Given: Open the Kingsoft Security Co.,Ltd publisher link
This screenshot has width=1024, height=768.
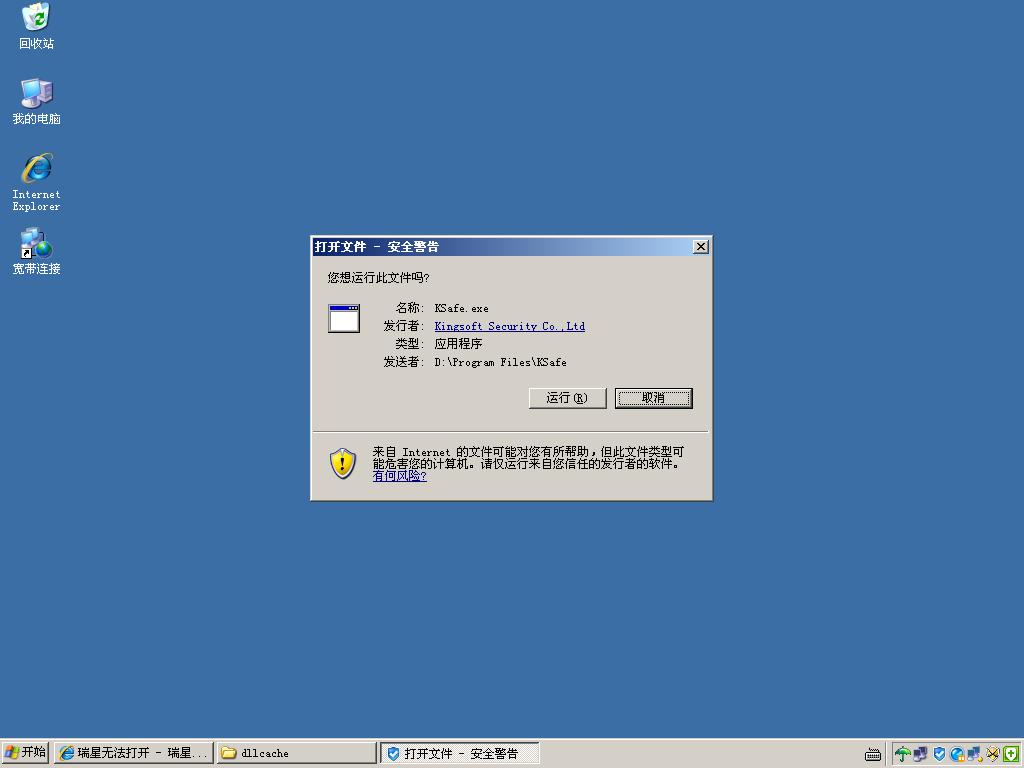Looking at the screenshot, I should [x=510, y=326].
